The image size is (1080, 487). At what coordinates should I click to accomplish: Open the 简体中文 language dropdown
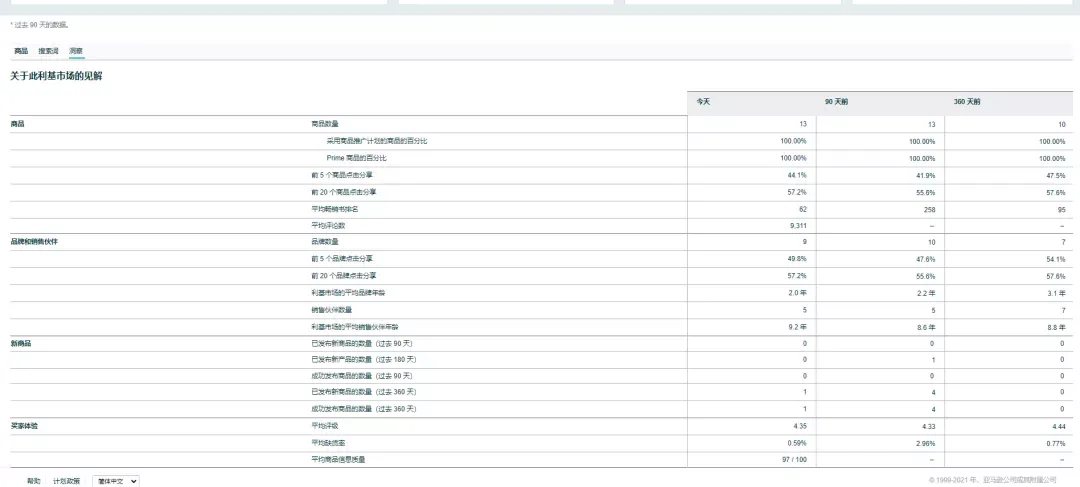pos(116,481)
